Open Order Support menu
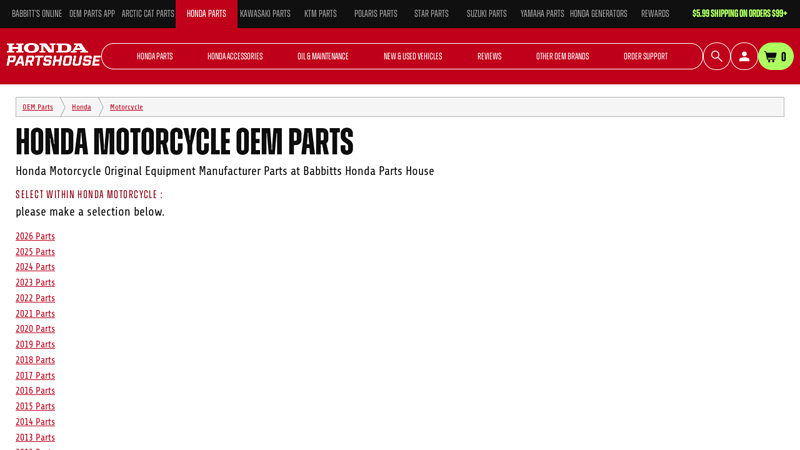 click(x=645, y=56)
